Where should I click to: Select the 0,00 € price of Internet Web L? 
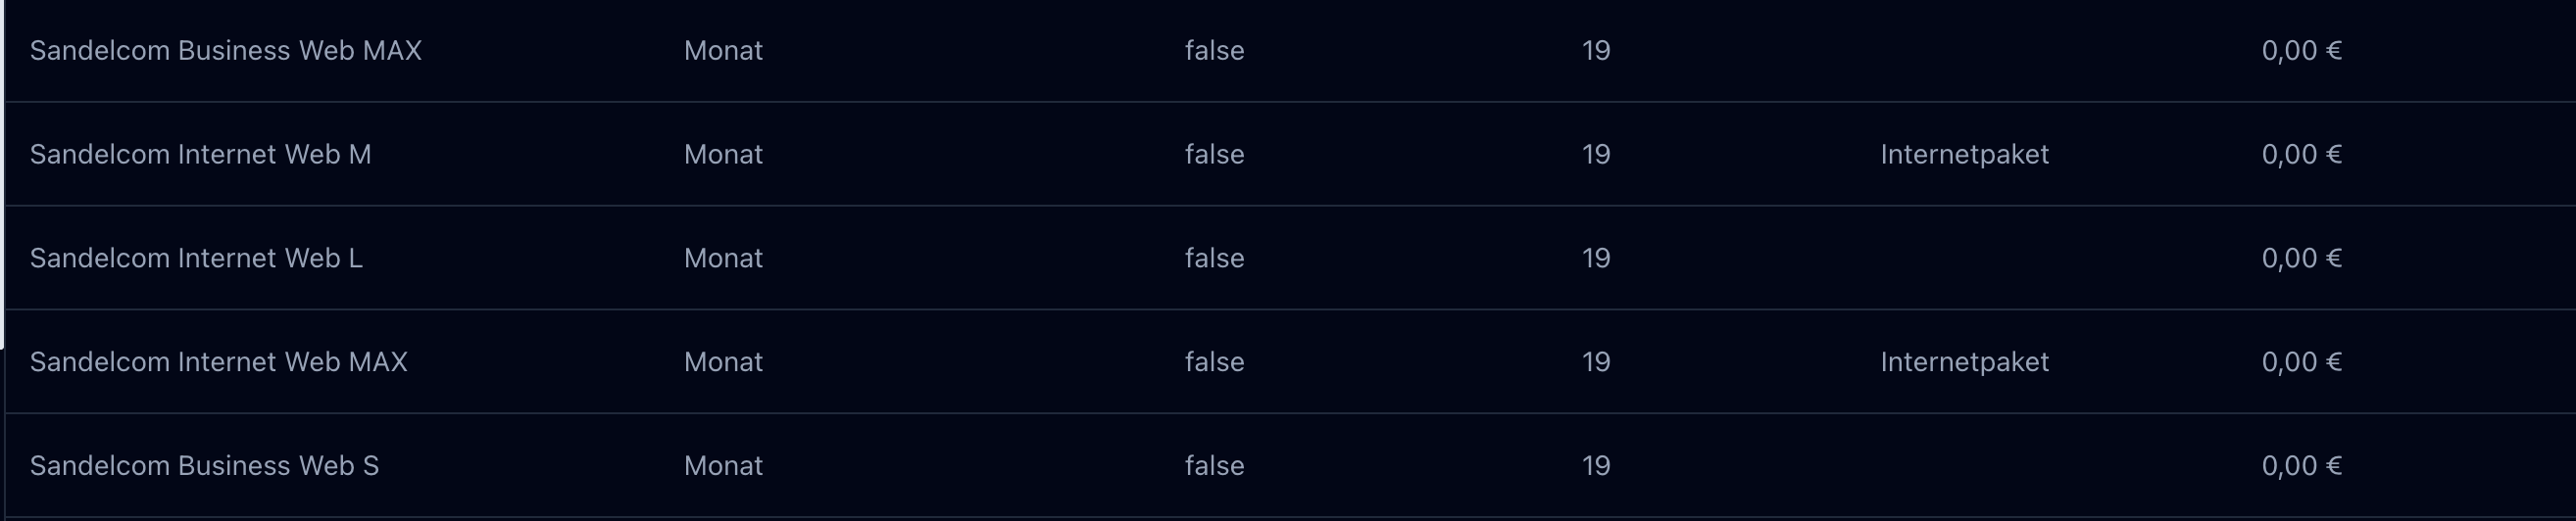[2301, 259]
